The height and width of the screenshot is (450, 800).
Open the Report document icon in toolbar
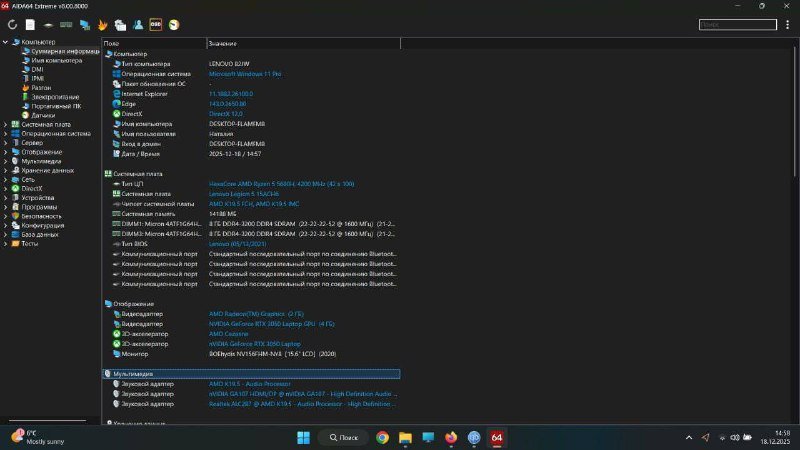pos(30,24)
